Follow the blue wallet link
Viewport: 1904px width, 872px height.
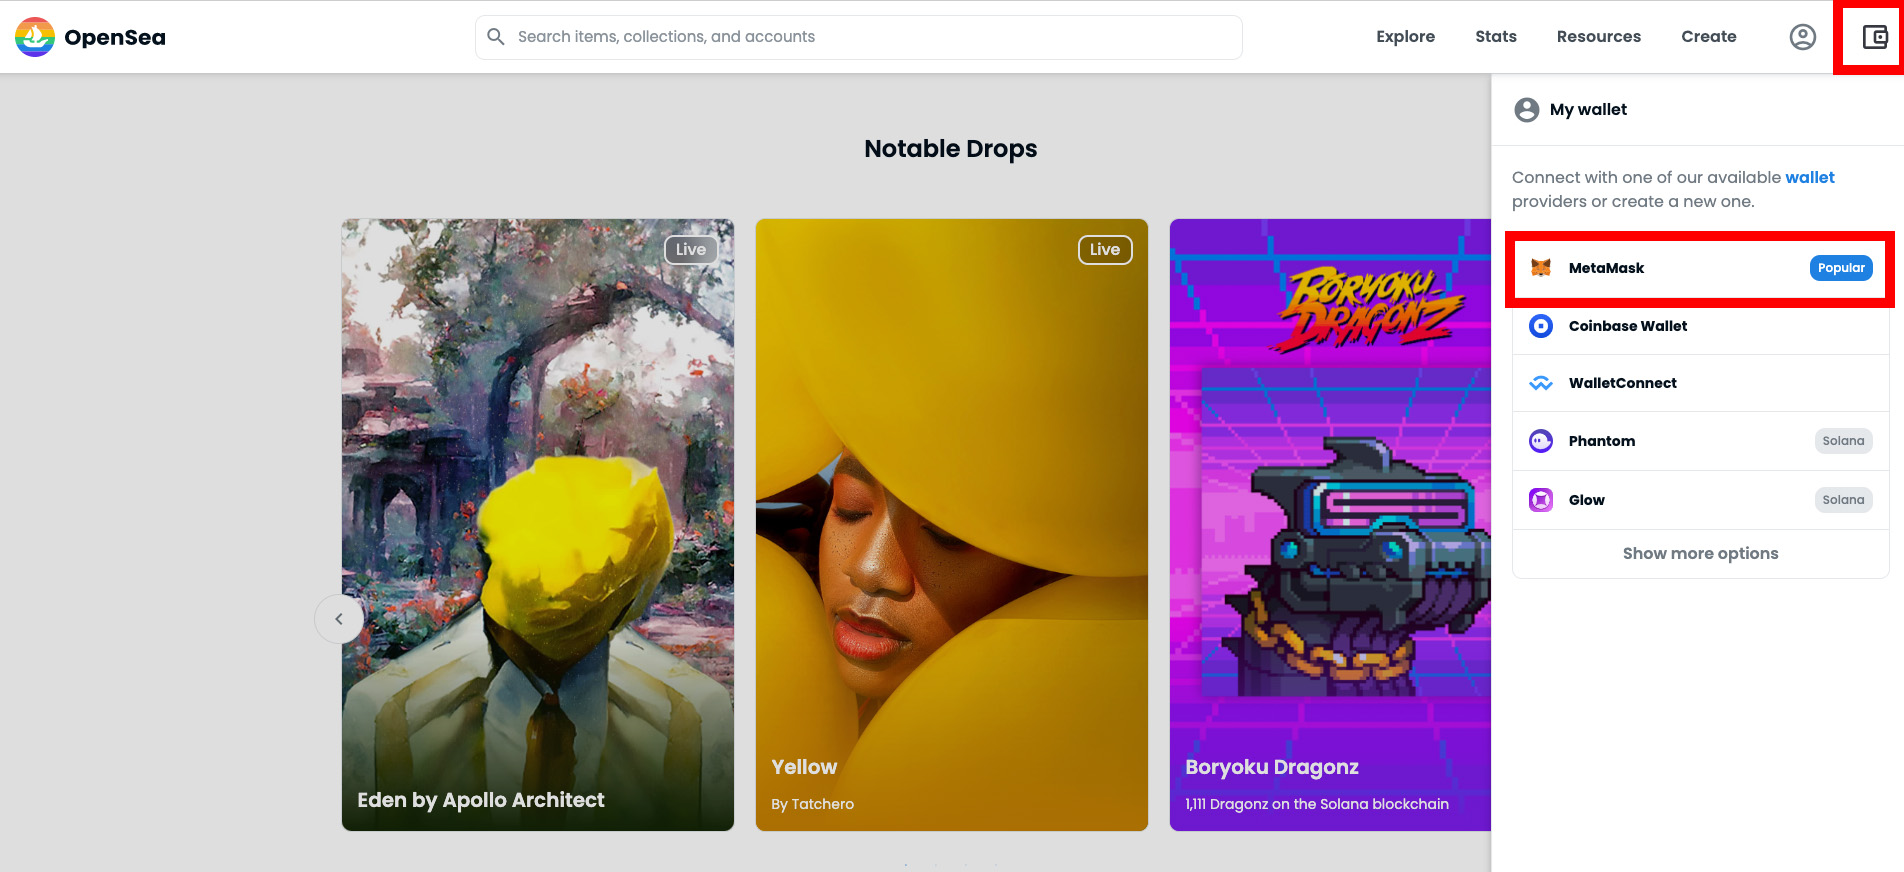pos(1810,177)
